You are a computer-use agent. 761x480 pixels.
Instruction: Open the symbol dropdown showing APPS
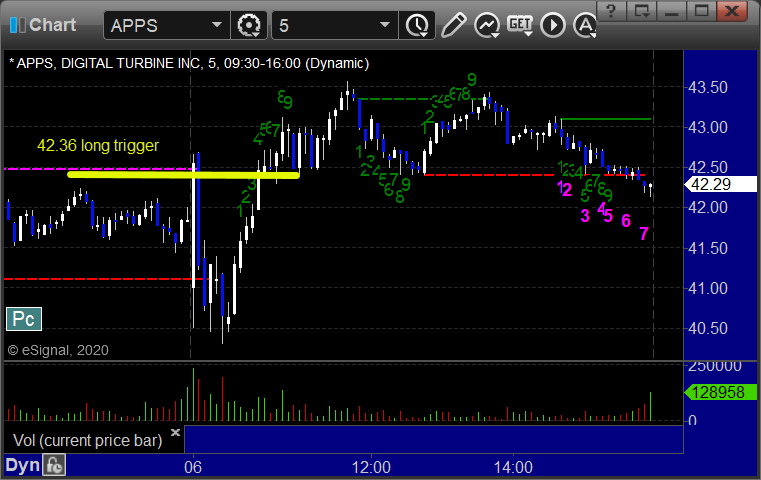166,25
